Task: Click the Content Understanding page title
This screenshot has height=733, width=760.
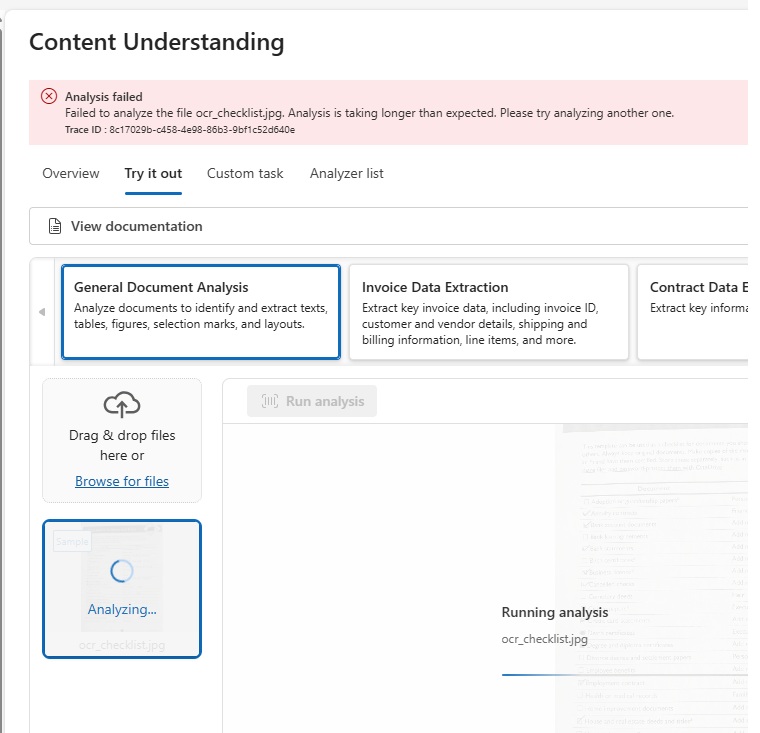Action: pyautogui.click(x=157, y=42)
